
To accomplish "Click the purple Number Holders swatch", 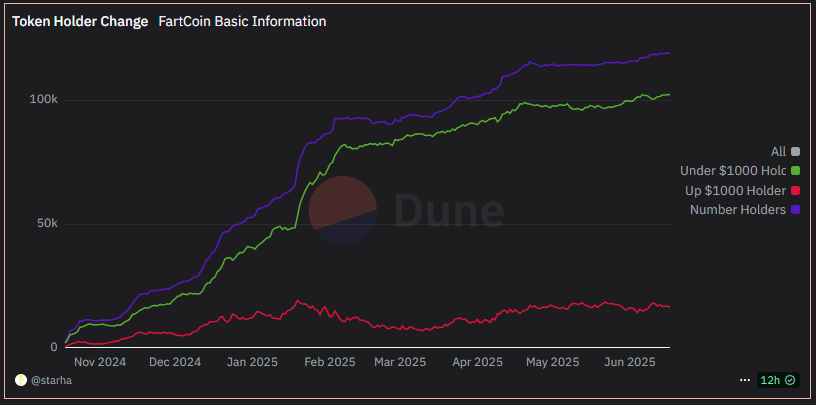I will 795,210.
